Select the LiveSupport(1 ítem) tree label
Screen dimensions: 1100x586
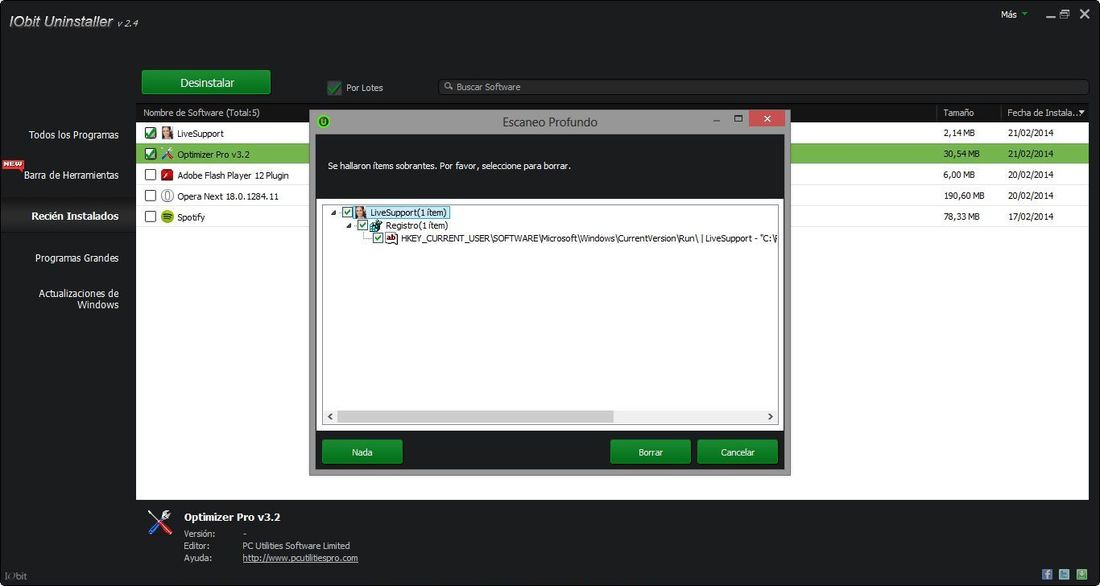coord(408,212)
